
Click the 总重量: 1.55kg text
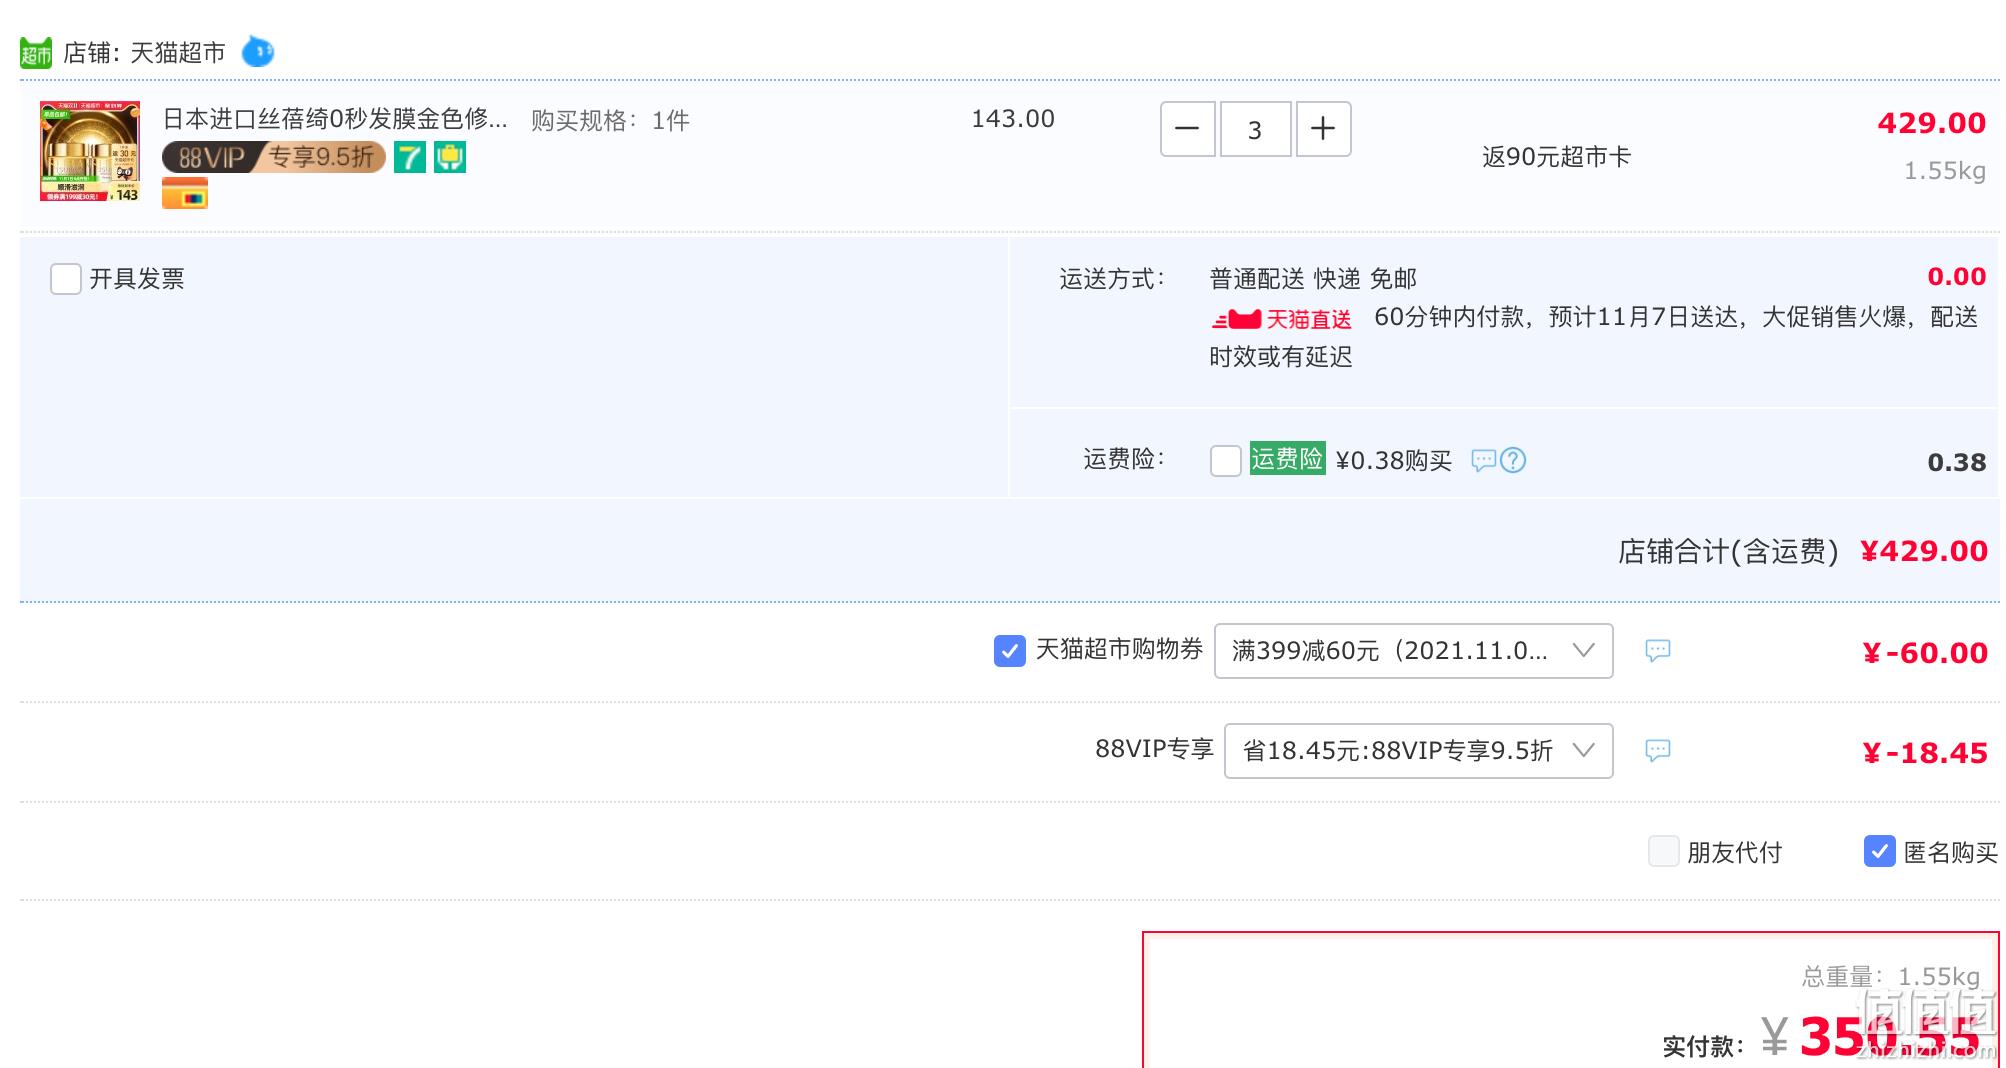tap(1891, 977)
